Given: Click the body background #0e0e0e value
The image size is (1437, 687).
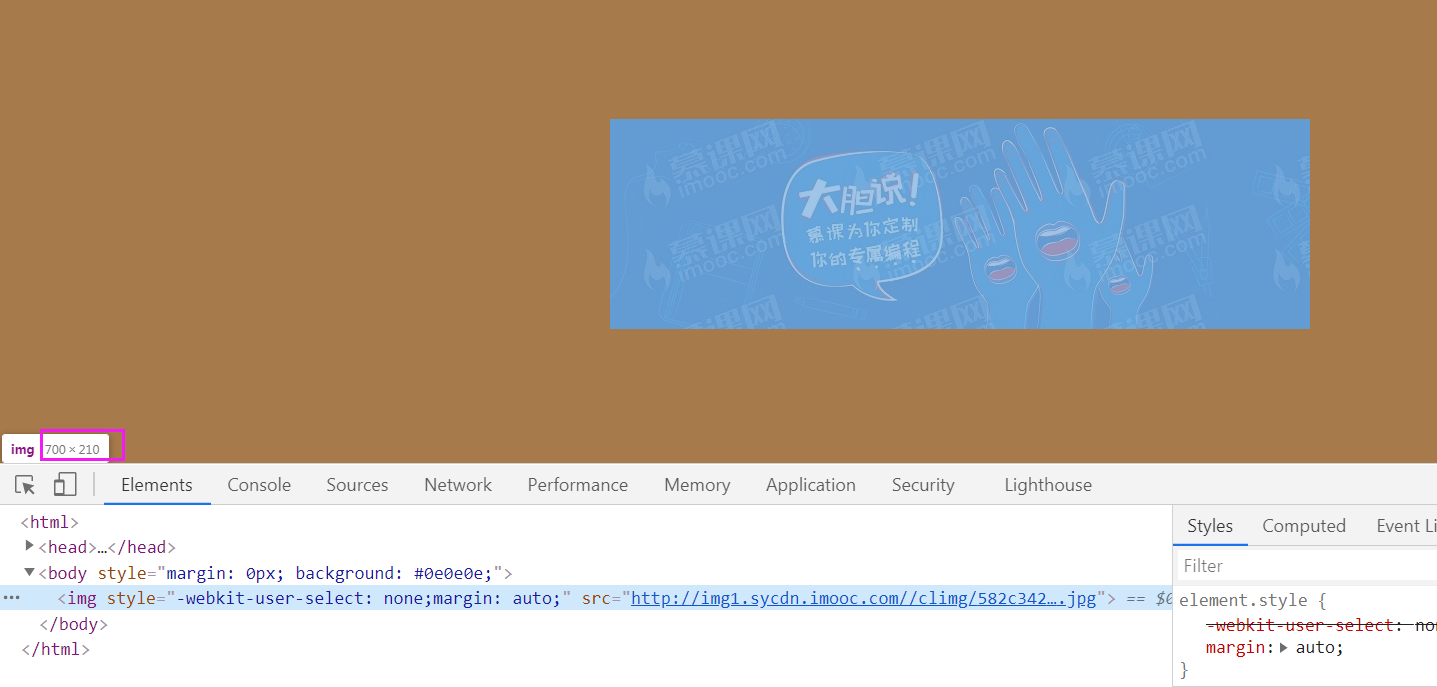Looking at the screenshot, I should (449, 573).
